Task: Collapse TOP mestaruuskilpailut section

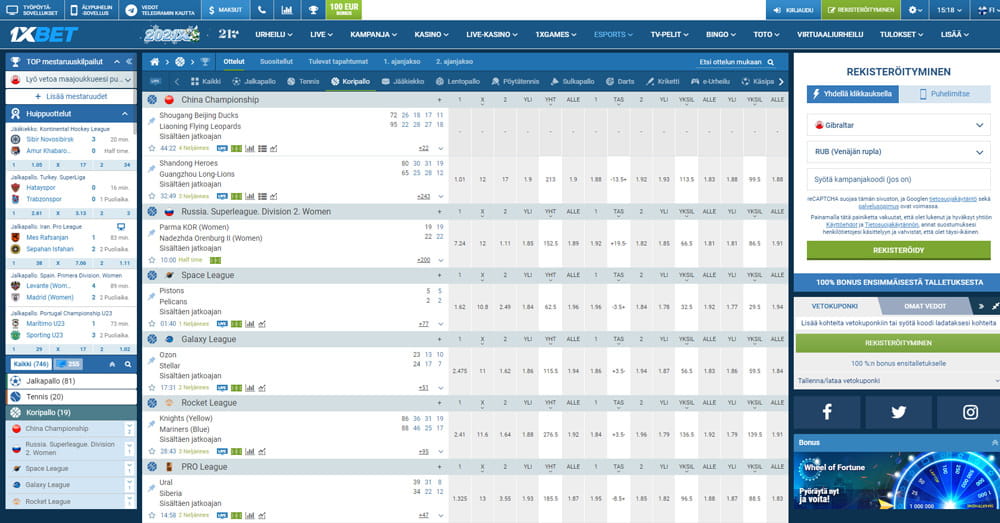Action: [x=117, y=61]
